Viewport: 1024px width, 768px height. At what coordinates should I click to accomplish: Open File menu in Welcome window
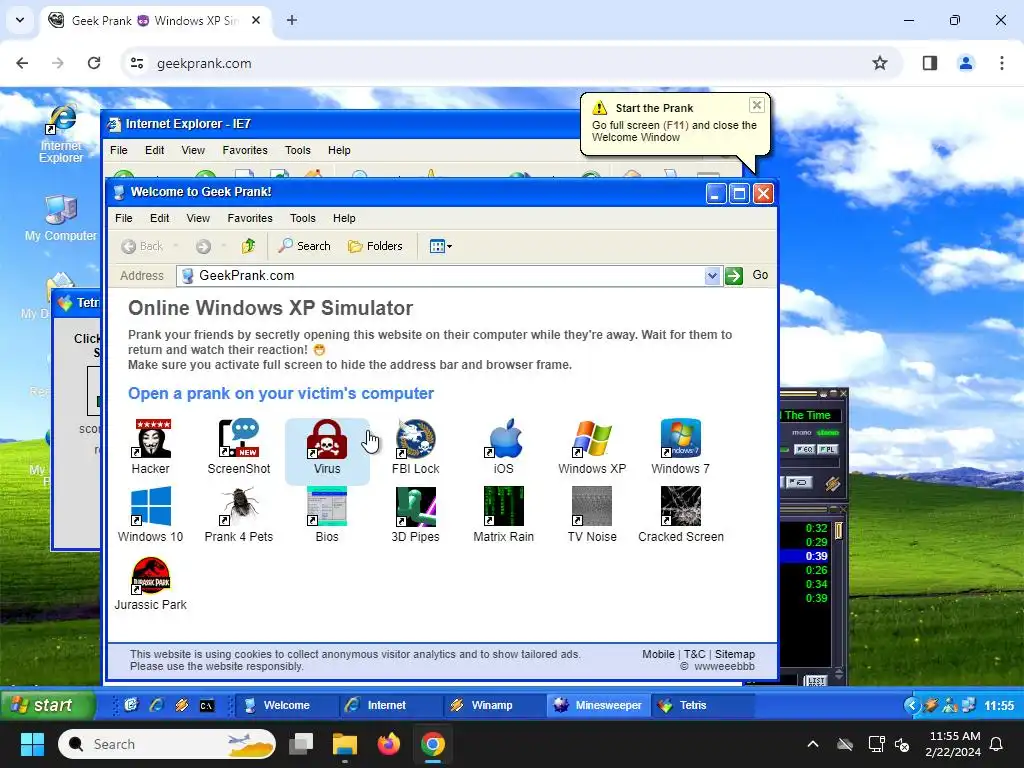click(123, 218)
